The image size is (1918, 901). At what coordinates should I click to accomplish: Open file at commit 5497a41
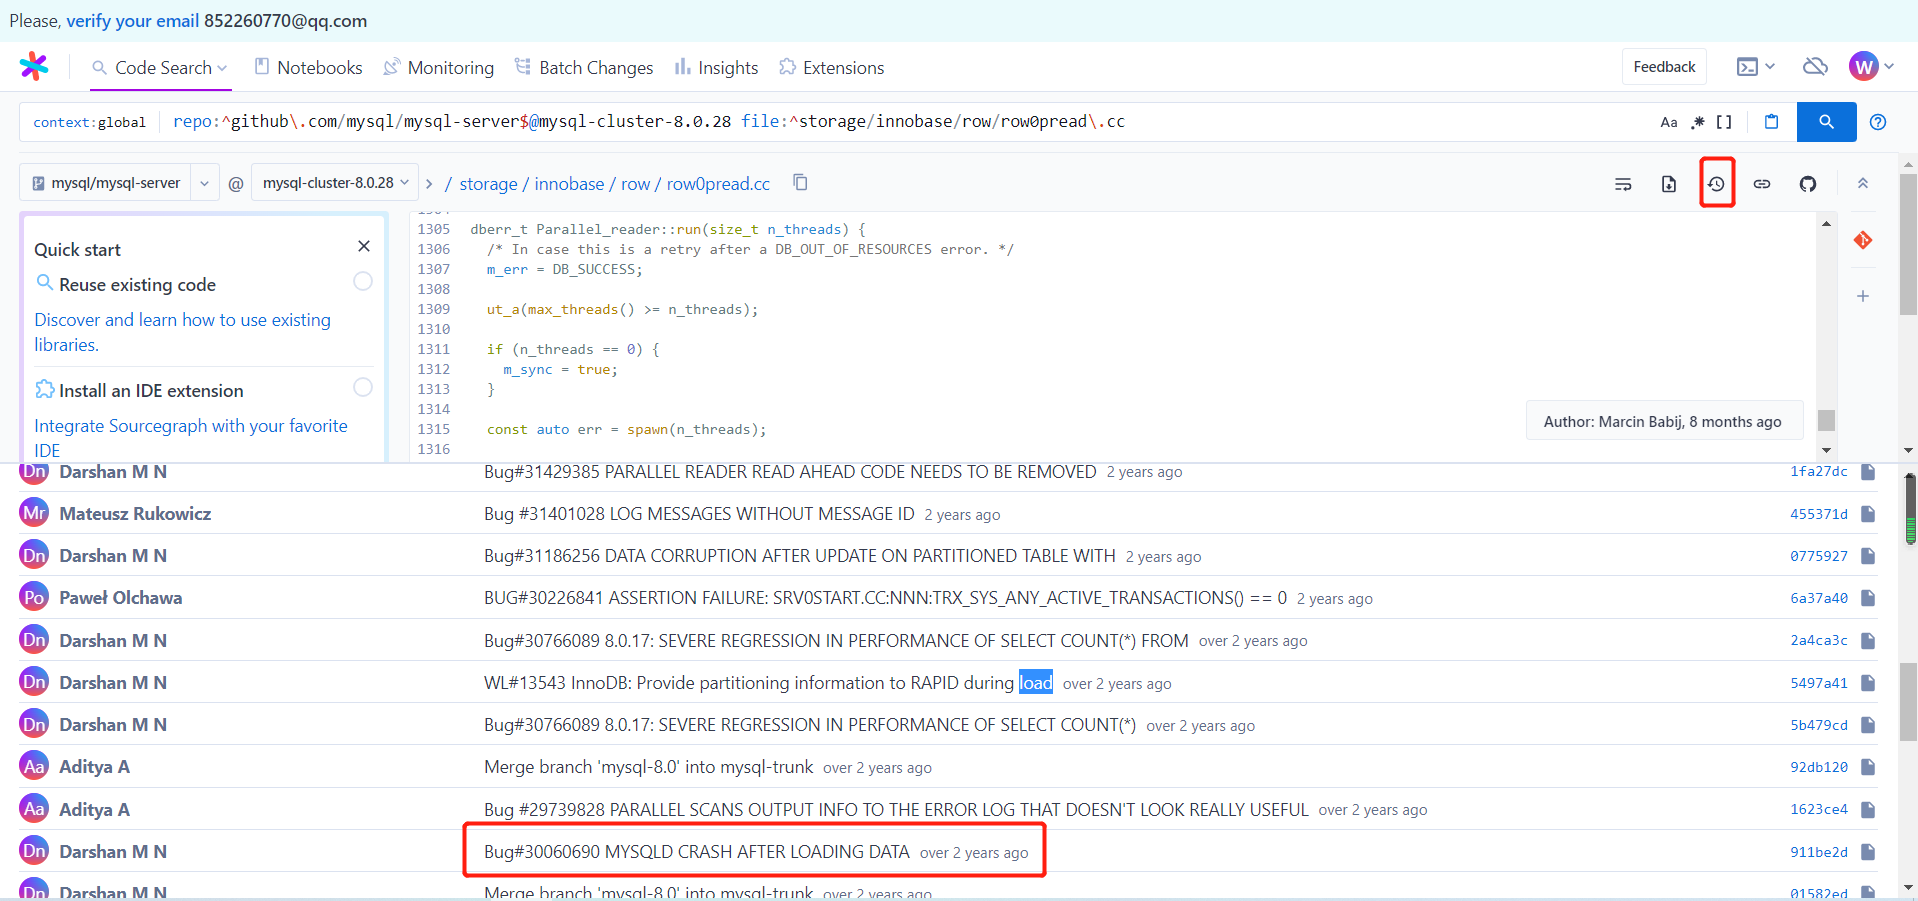click(x=1868, y=683)
